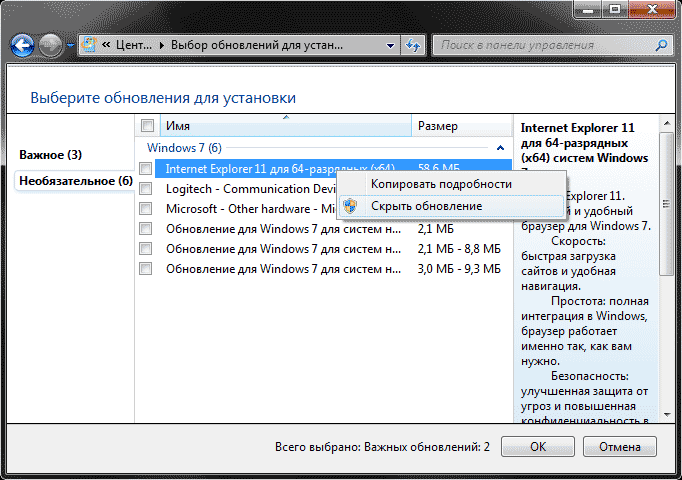
Task: Click the Control Panel icon in address bar
Action: point(89,45)
